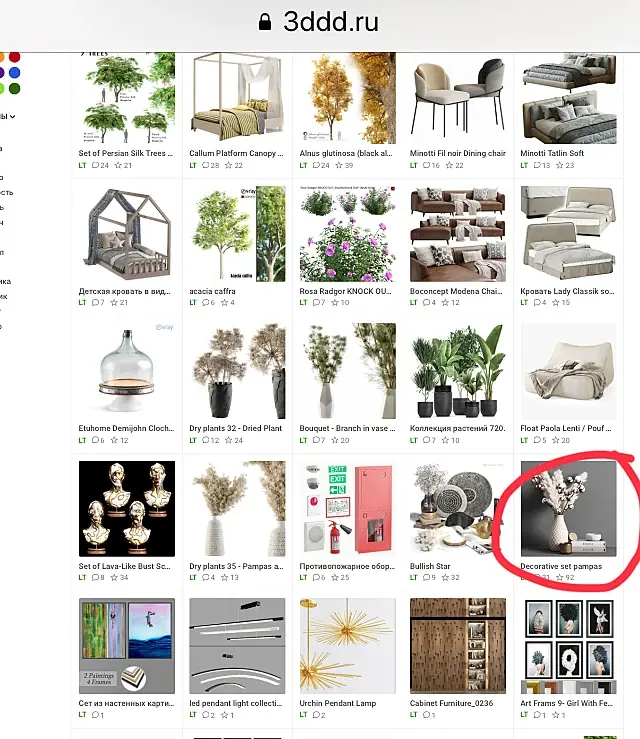
Task: Open the Set of Lava-Like Bust Sculptures thumbnail
Action: point(127,509)
